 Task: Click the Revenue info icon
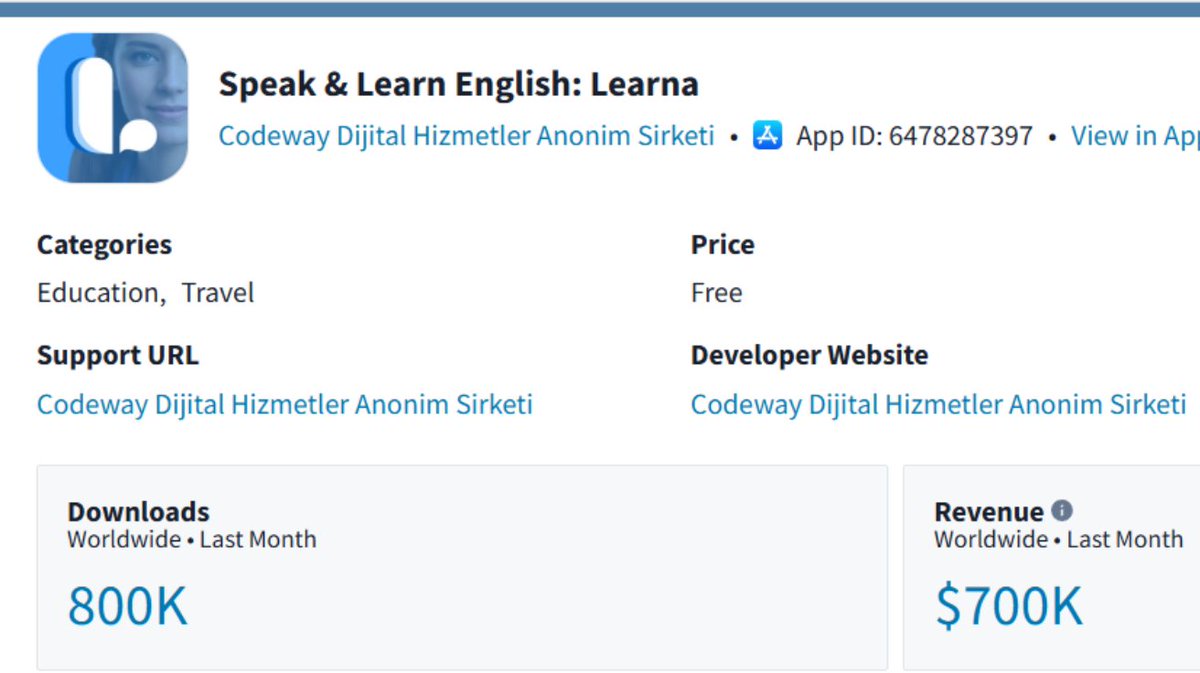pos(1062,511)
